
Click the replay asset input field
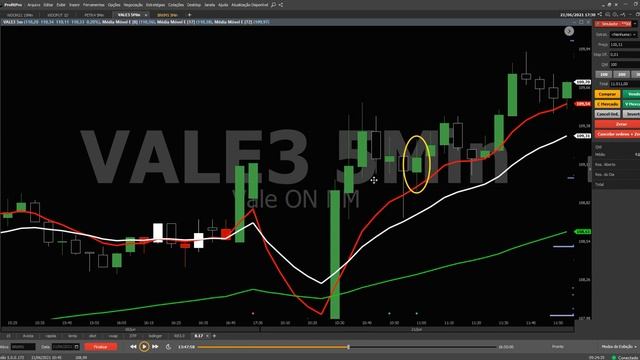[23, 347]
